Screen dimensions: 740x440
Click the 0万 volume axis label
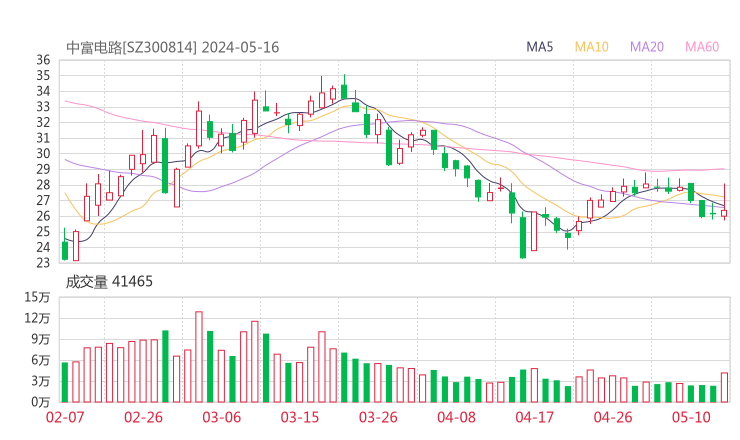pyautogui.click(x=41, y=402)
